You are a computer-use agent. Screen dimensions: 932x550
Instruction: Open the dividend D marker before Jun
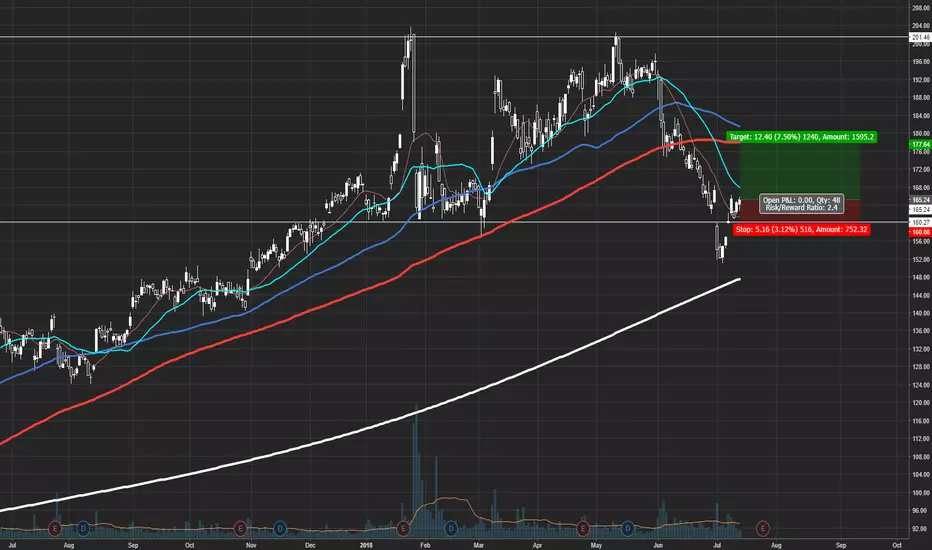tap(628, 528)
